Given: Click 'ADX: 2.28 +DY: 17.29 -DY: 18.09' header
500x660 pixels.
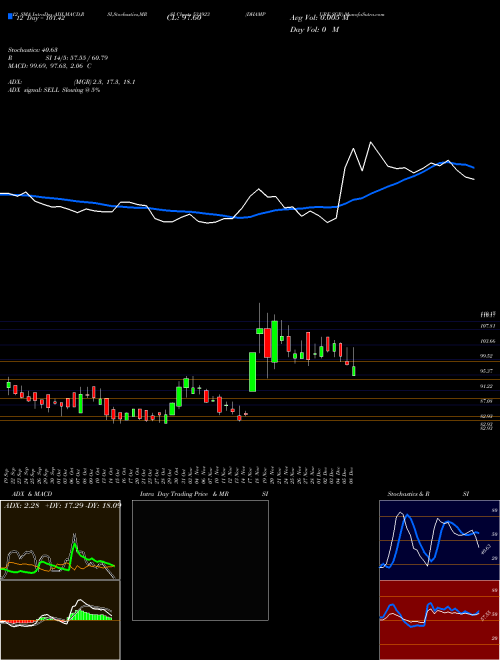Looking at the screenshot, I should (62, 505).
